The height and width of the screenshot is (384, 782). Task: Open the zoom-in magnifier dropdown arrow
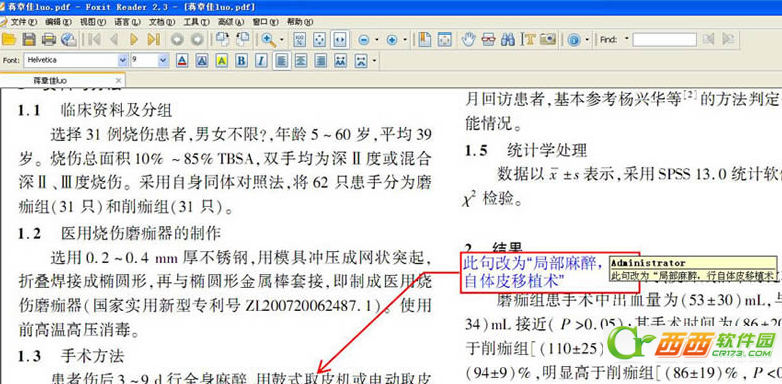(x=281, y=40)
